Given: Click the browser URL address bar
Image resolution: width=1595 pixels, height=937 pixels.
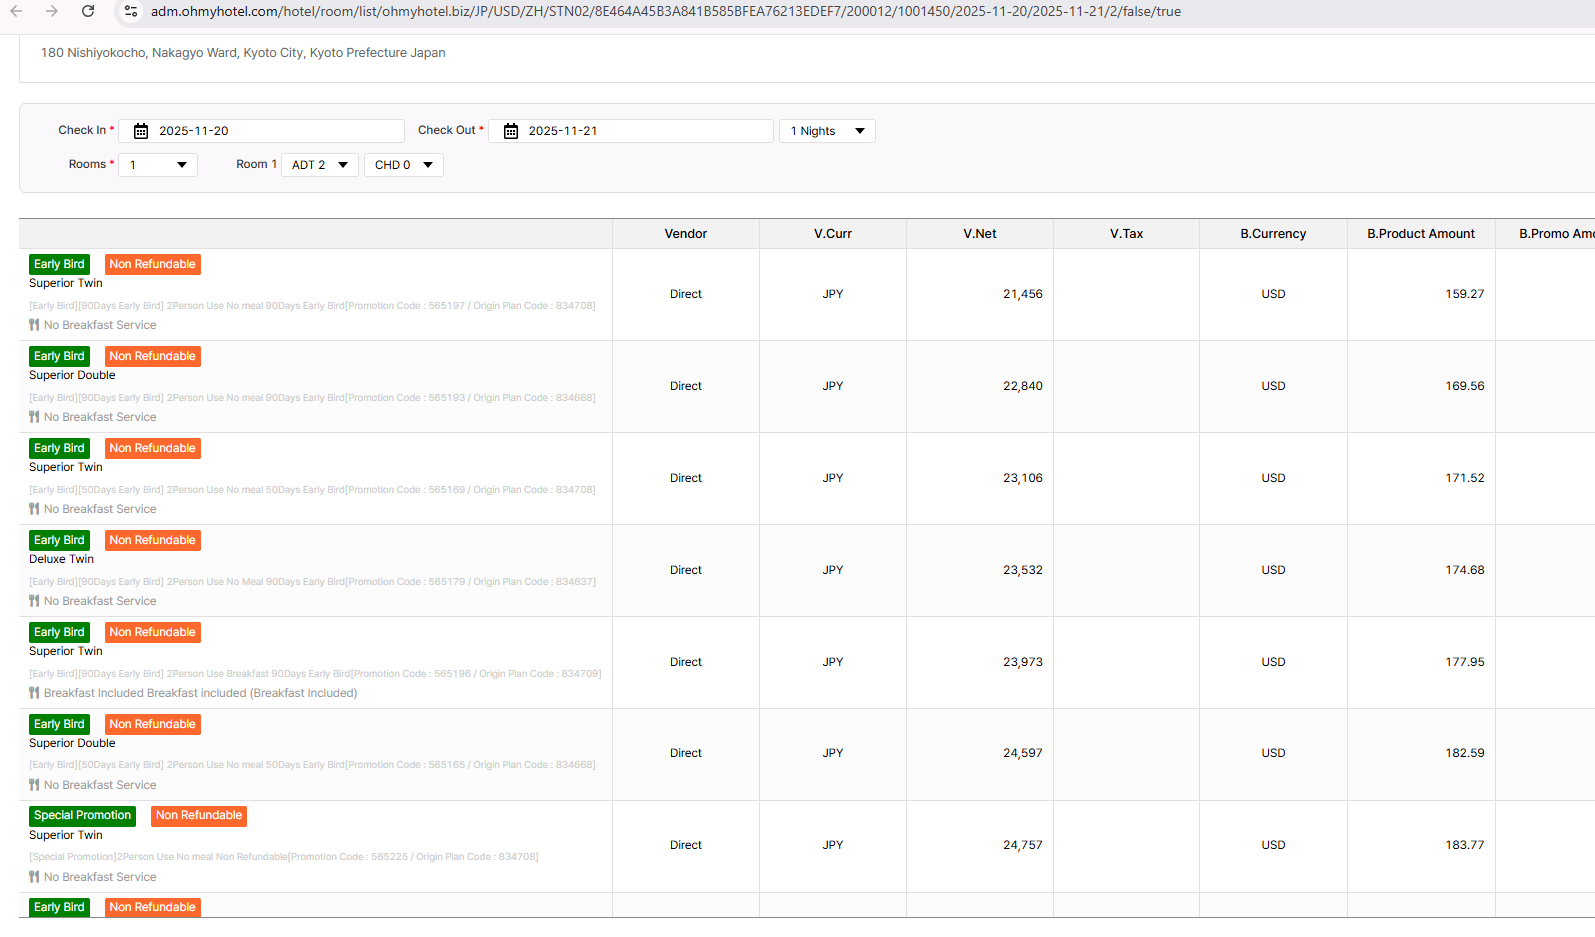Looking at the screenshot, I should 665,12.
